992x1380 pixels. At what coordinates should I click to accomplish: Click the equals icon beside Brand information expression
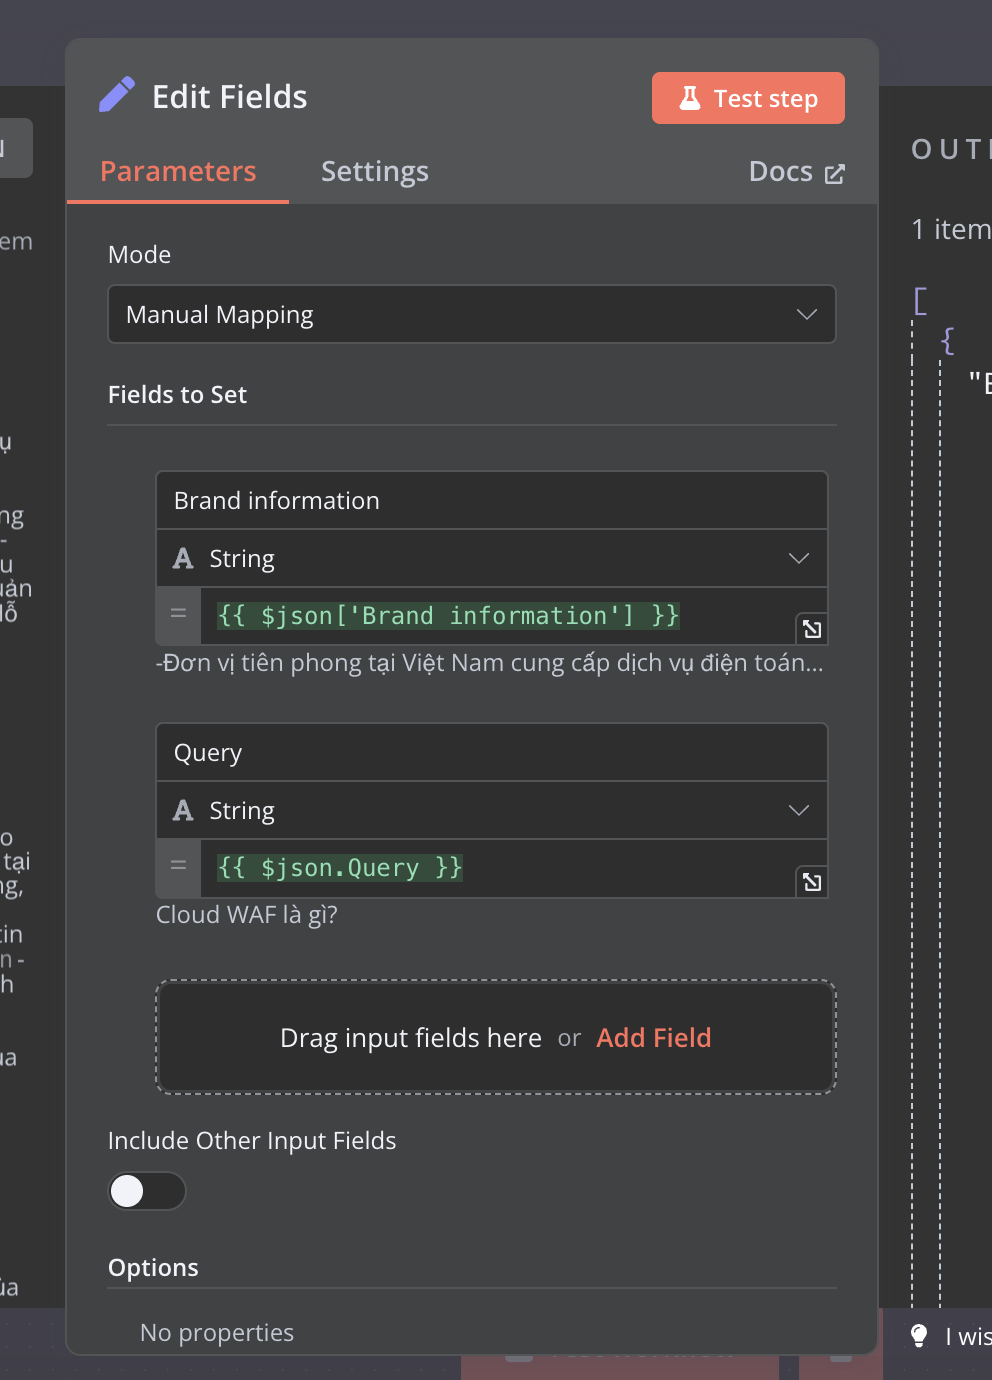(x=178, y=614)
